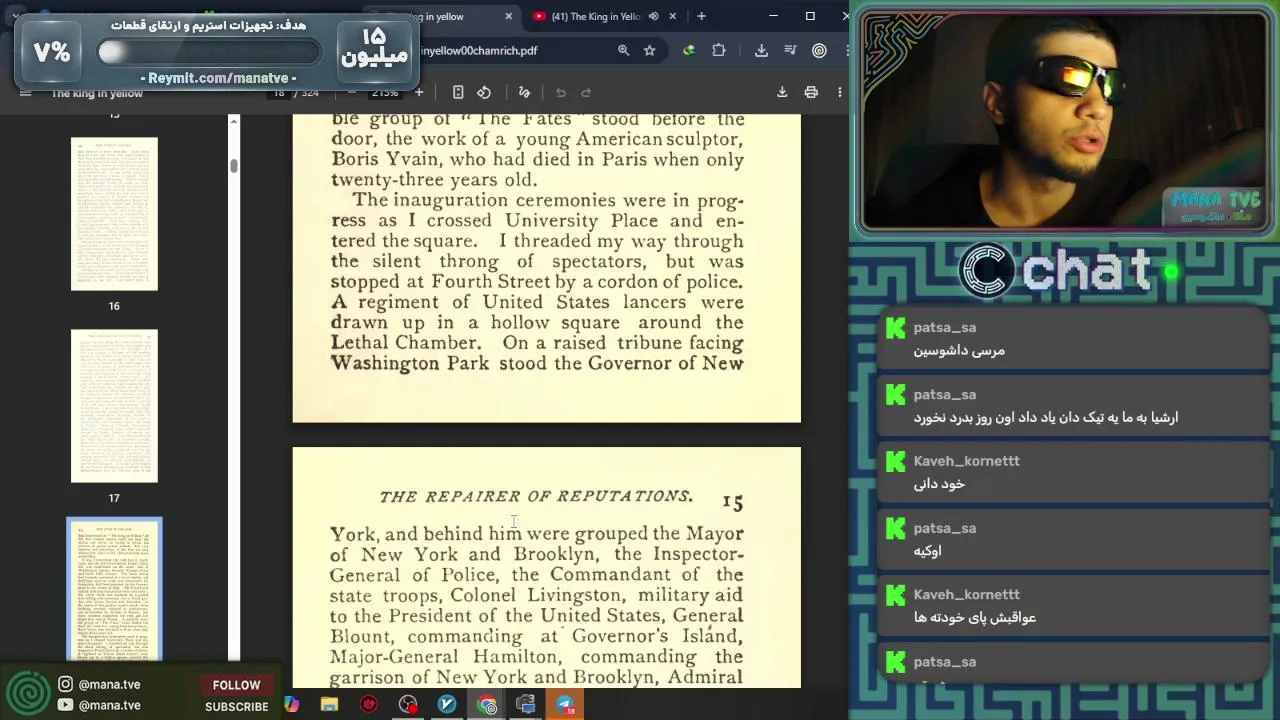1280x720 pixels.
Task: Click the 'The king in yellow' PDF title
Action: pos(97,93)
